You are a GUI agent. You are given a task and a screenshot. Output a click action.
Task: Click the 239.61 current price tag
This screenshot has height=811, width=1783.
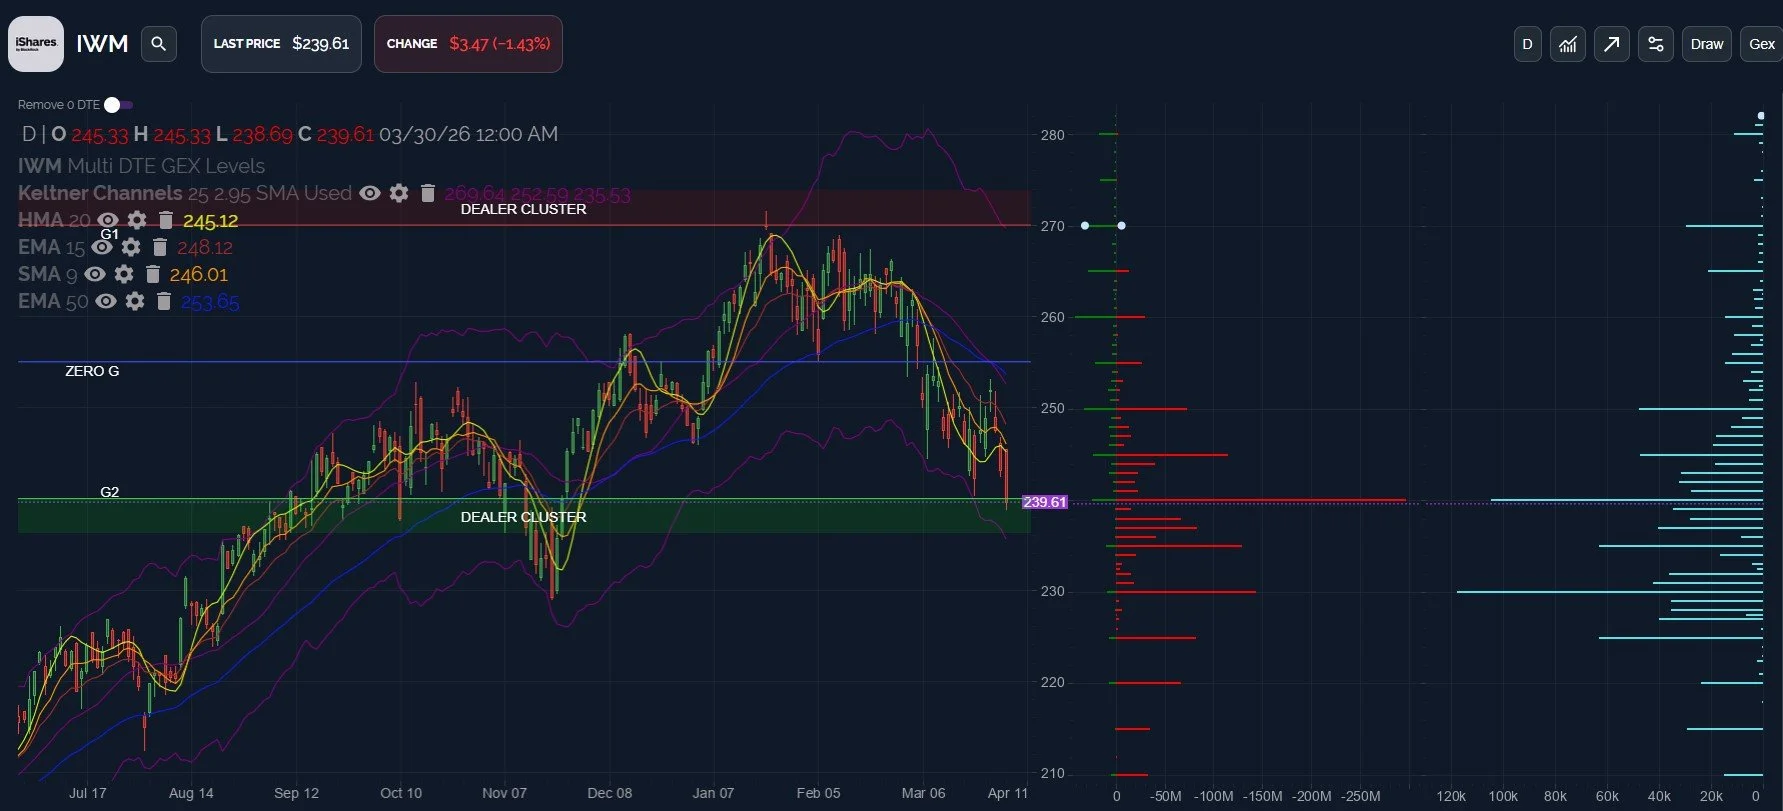click(x=1045, y=502)
